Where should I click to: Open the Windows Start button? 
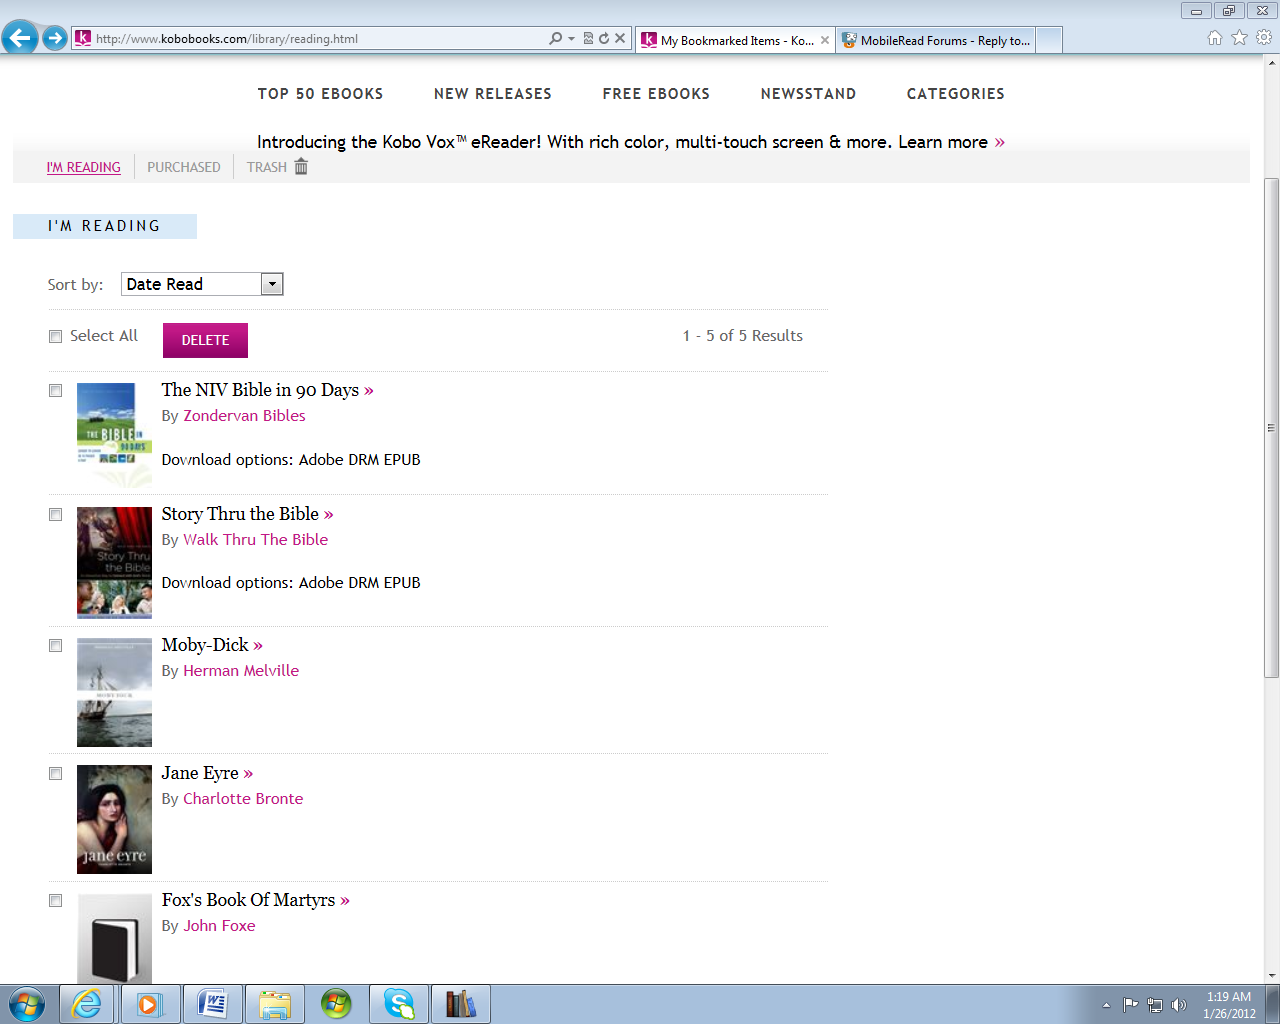(x=27, y=1004)
